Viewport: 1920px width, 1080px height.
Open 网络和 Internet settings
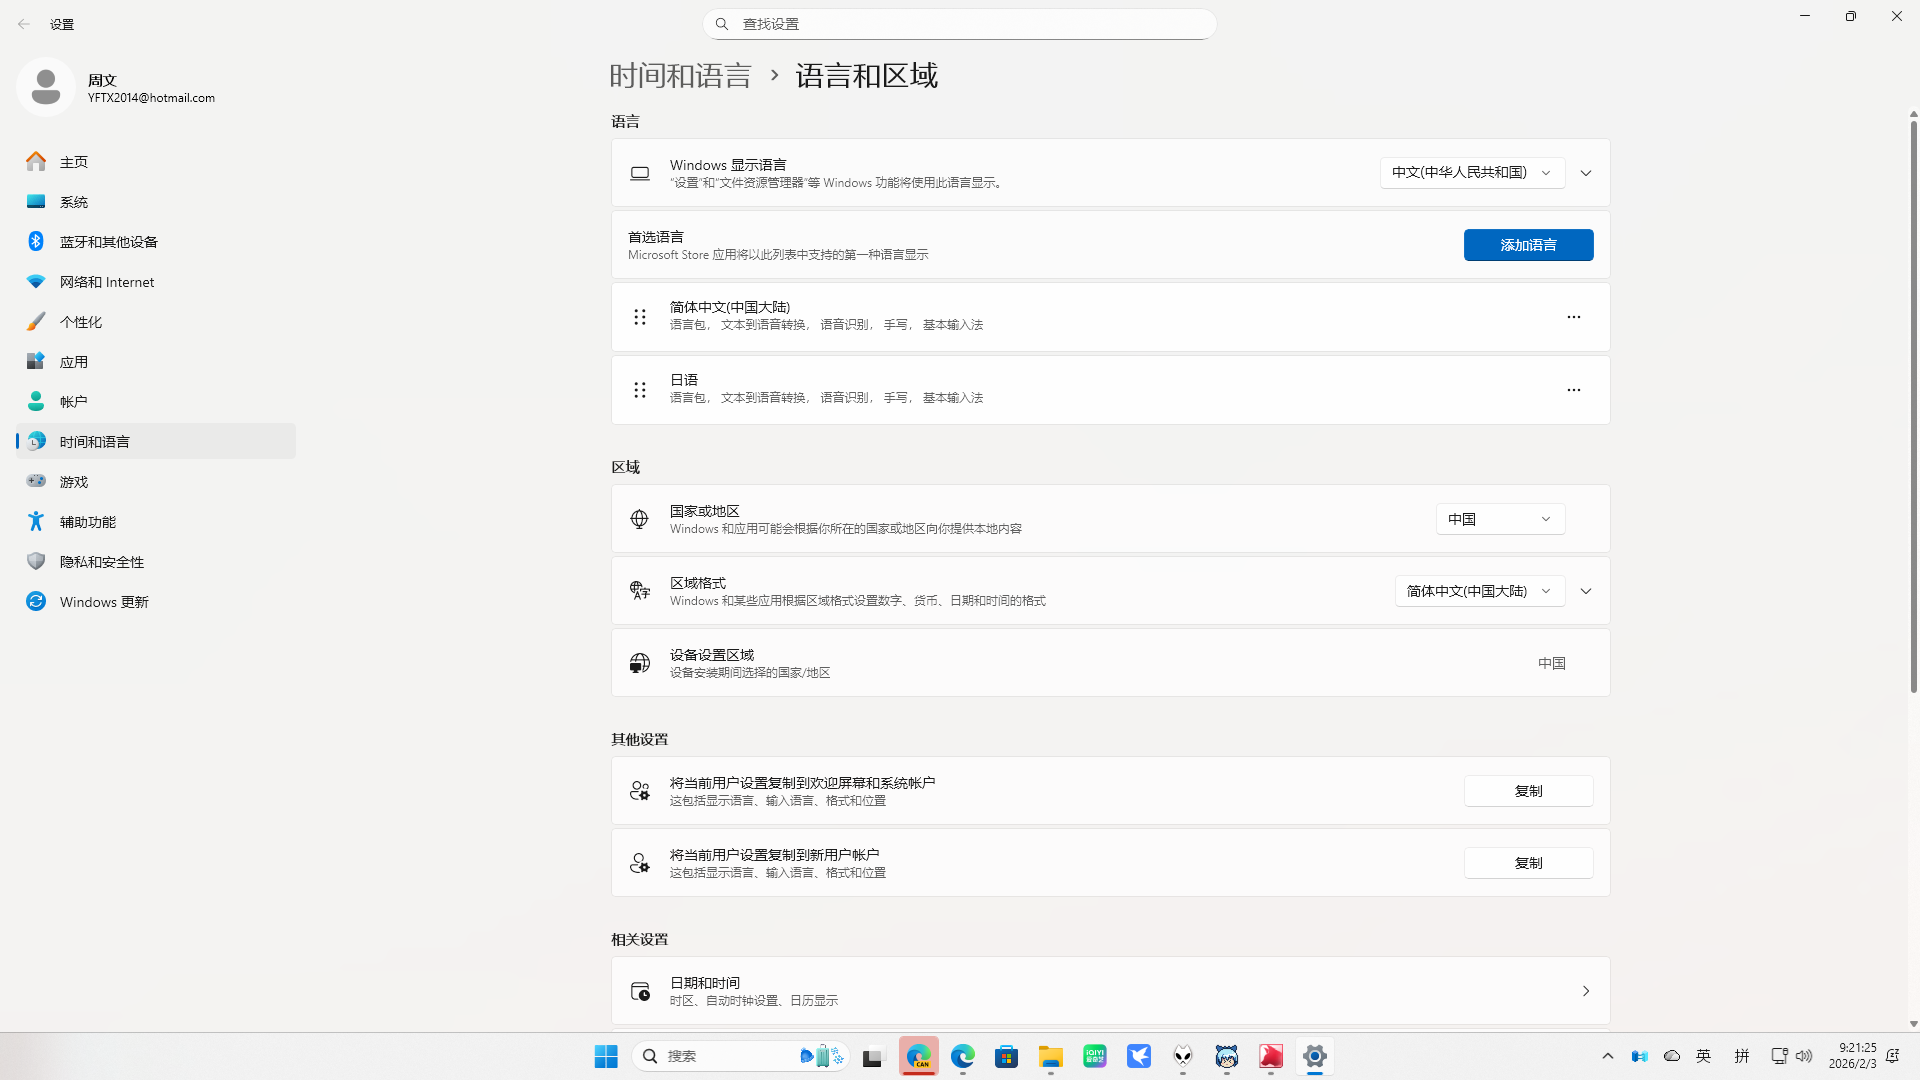pyautogui.click(x=106, y=281)
